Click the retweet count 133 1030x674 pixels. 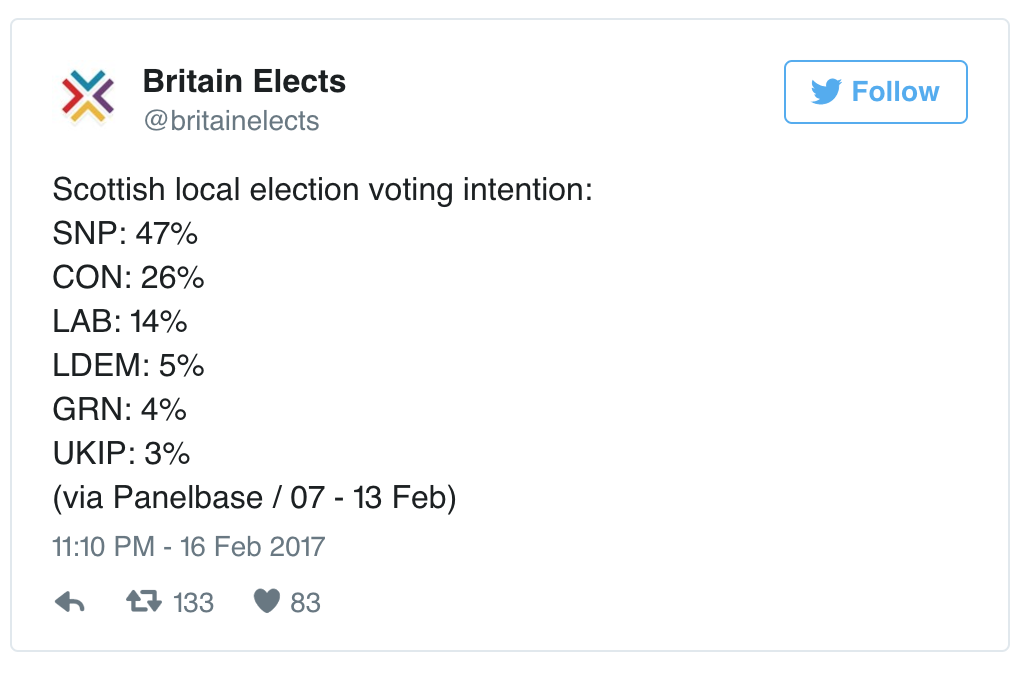click(193, 602)
